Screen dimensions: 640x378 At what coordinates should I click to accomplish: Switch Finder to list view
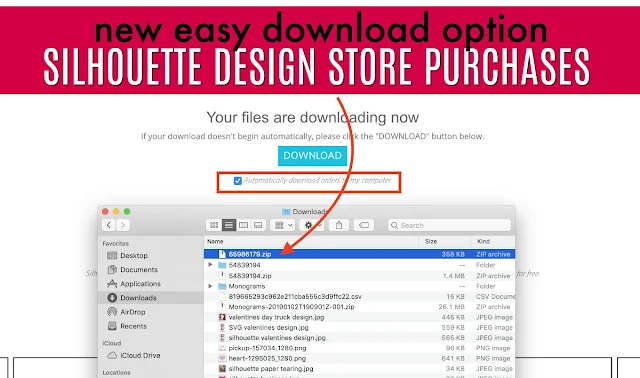(x=229, y=225)
